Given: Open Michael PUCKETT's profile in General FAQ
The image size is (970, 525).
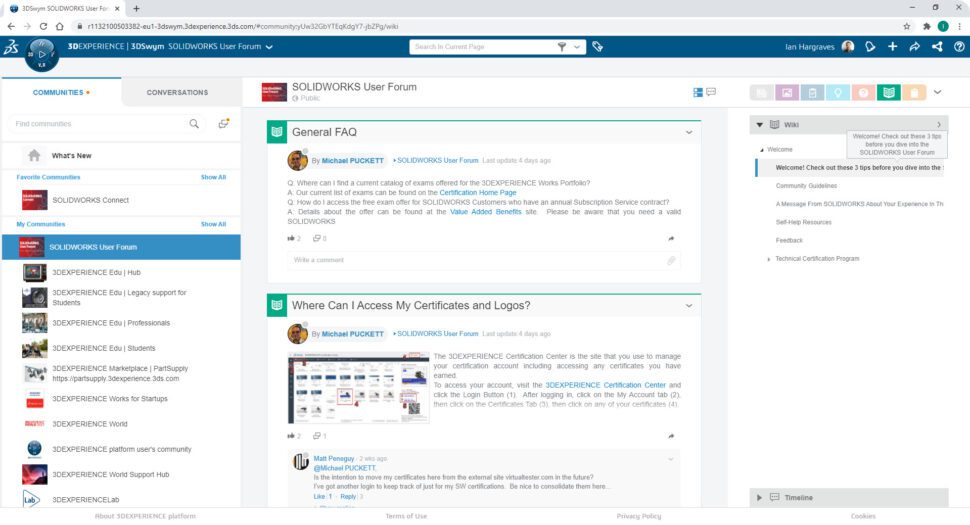Looking at the screenshot, I should pos(353,161).
